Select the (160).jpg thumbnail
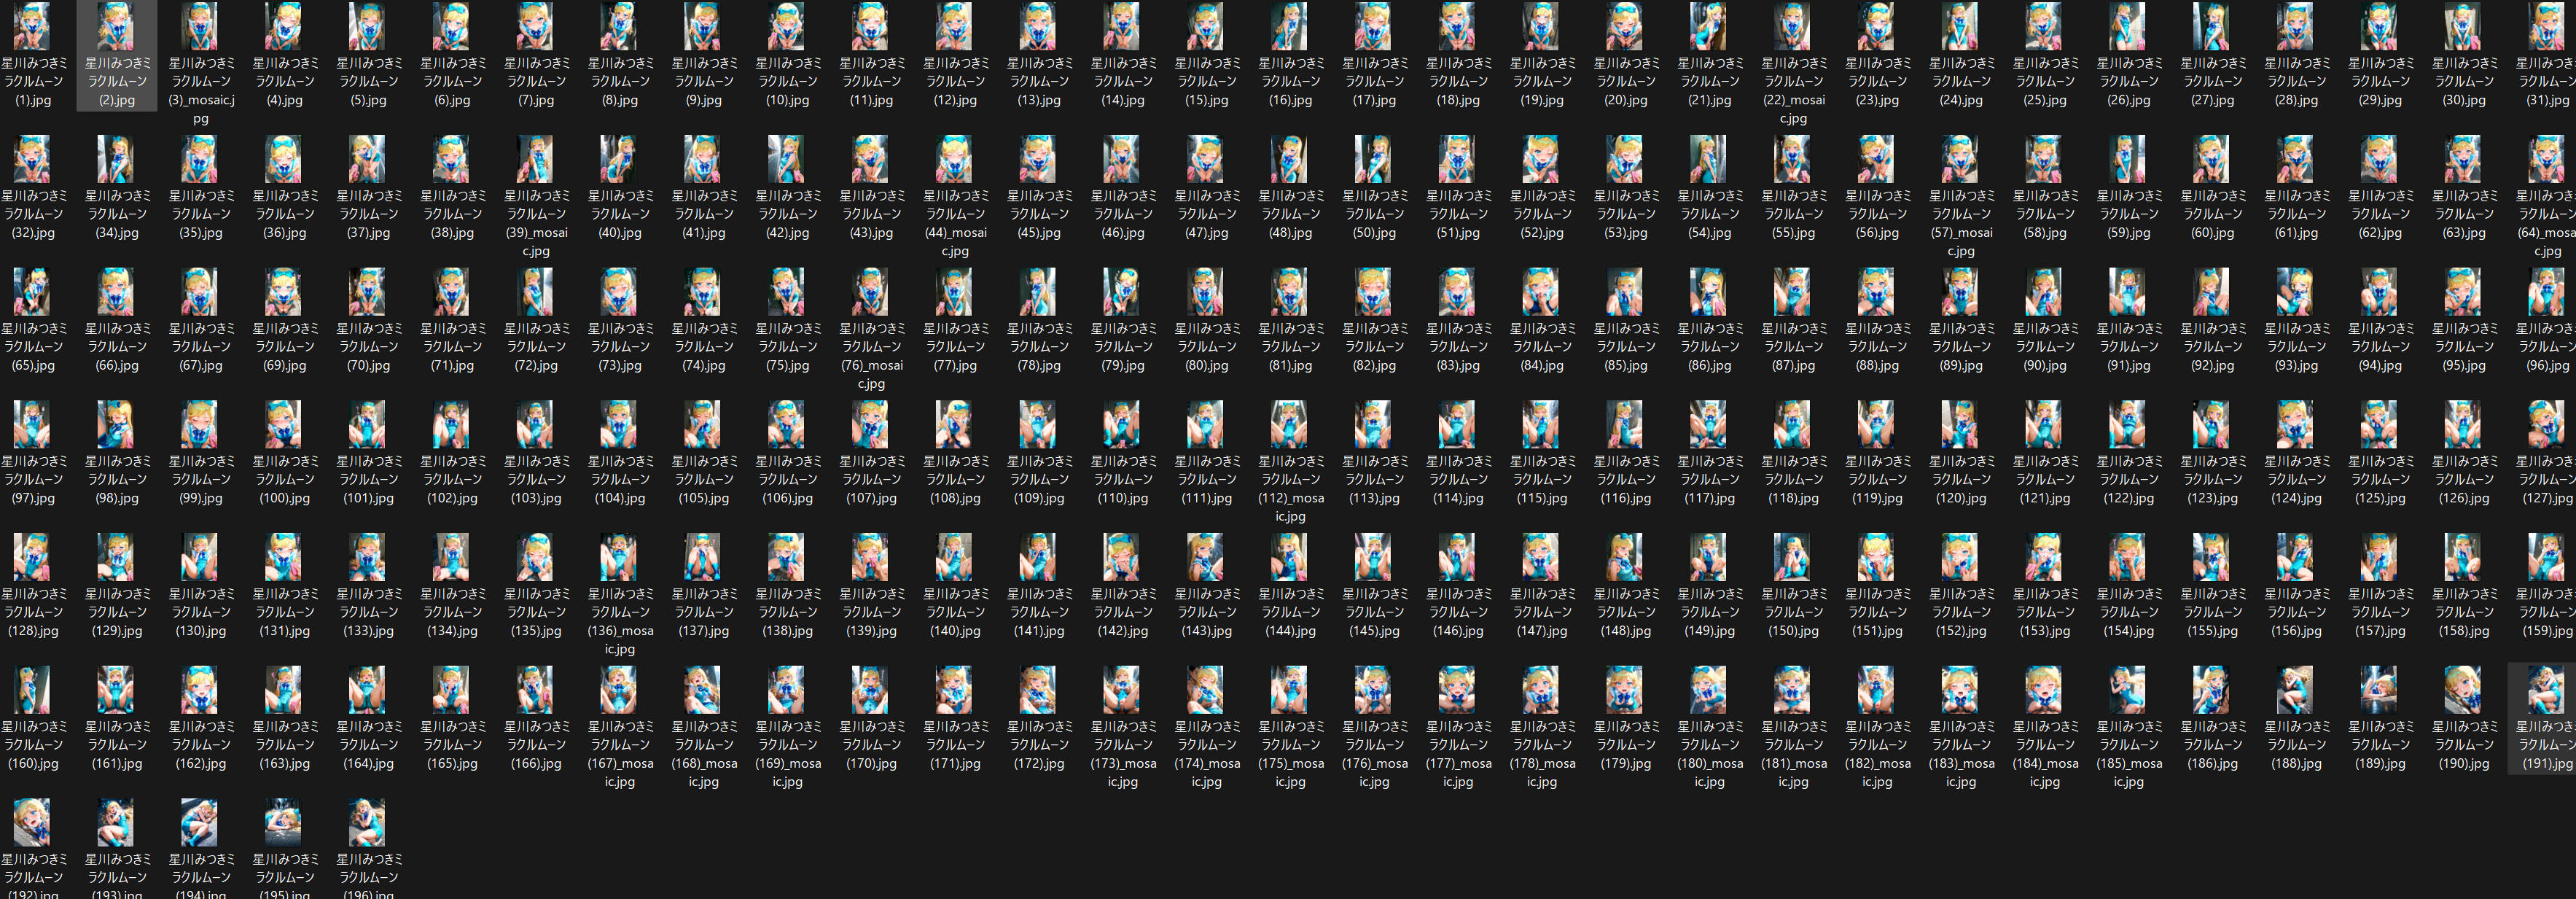 click(33, 690)
